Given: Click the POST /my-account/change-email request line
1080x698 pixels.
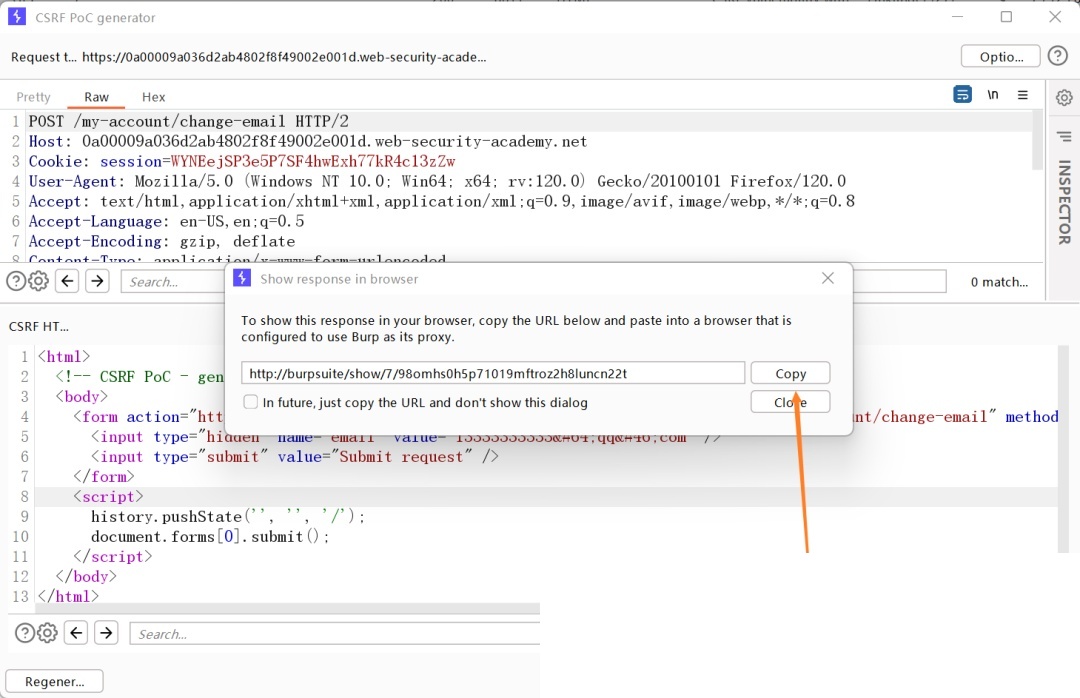Looking at the screenshot, I should (x=189, y=121).
